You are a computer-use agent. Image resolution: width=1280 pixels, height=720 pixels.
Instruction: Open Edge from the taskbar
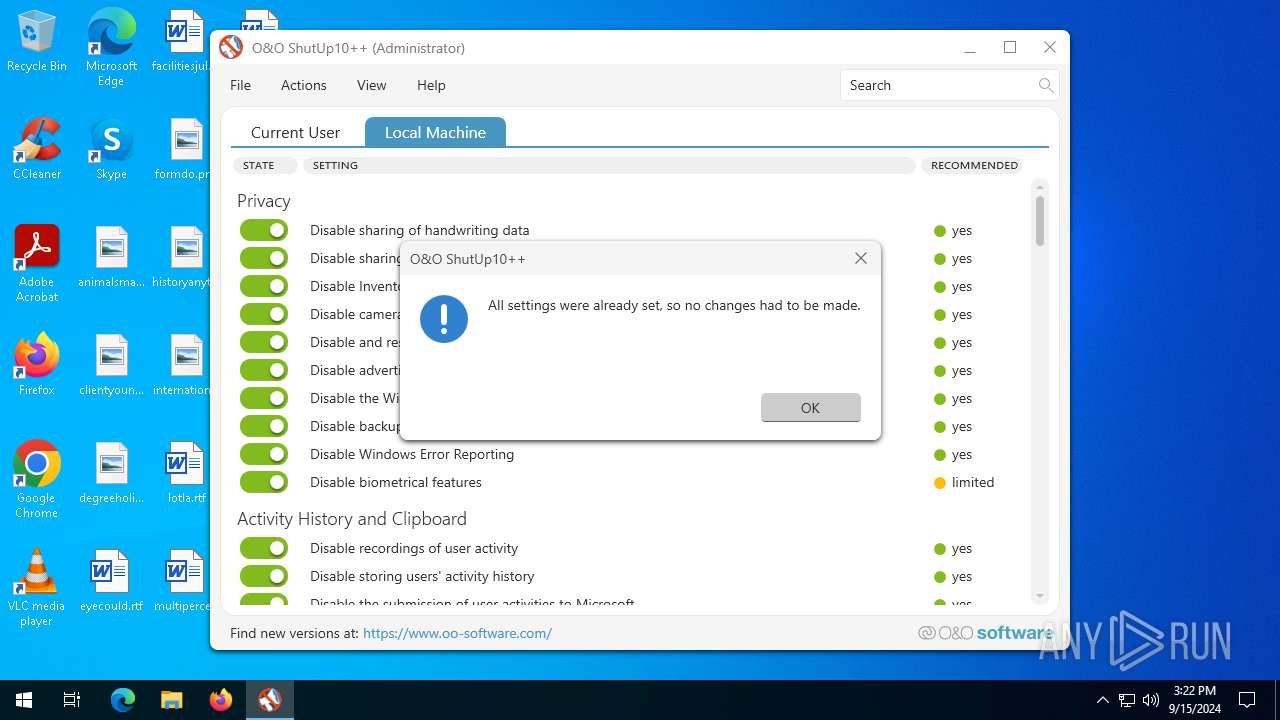coord(123,700)
